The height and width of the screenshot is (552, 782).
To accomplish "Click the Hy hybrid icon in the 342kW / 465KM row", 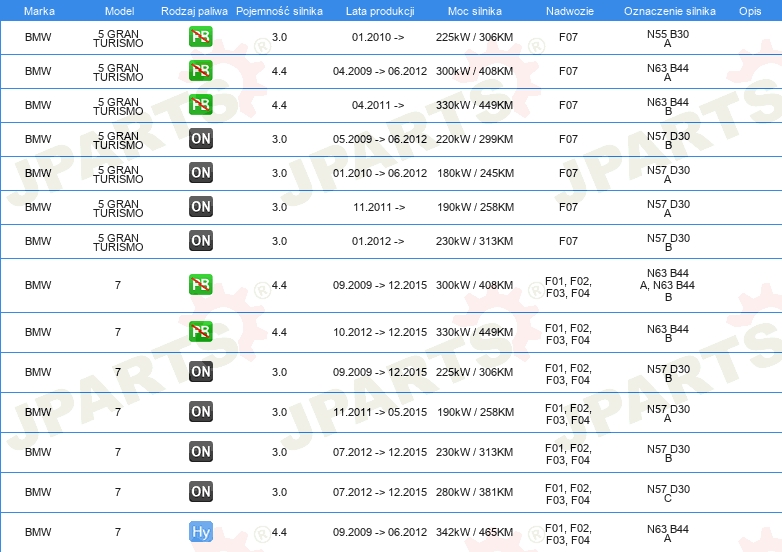I will [200, 532].
